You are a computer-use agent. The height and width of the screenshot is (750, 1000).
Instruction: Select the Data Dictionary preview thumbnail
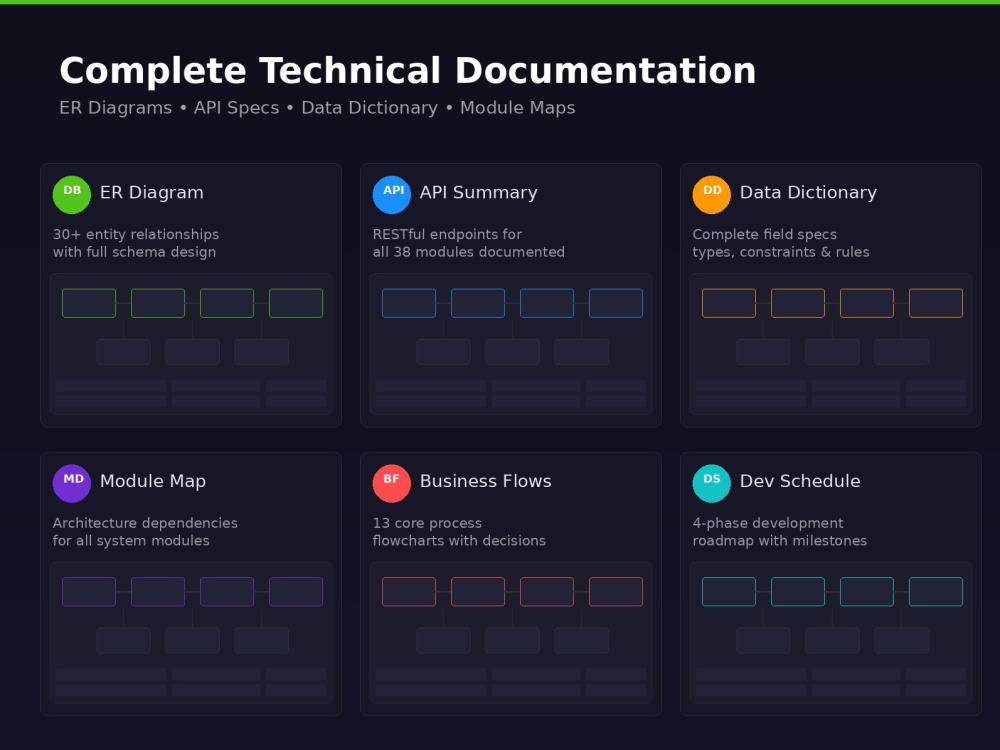pos(831,344)
